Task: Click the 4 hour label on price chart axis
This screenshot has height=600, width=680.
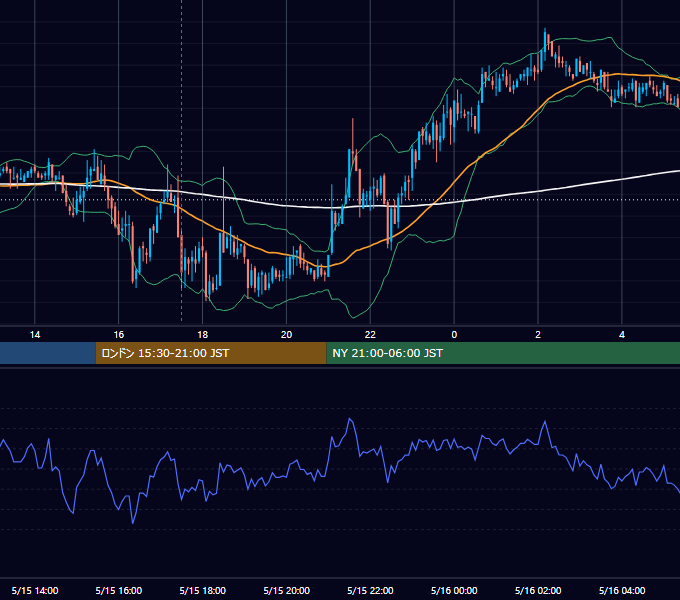Action: click(x=622, y=335)
